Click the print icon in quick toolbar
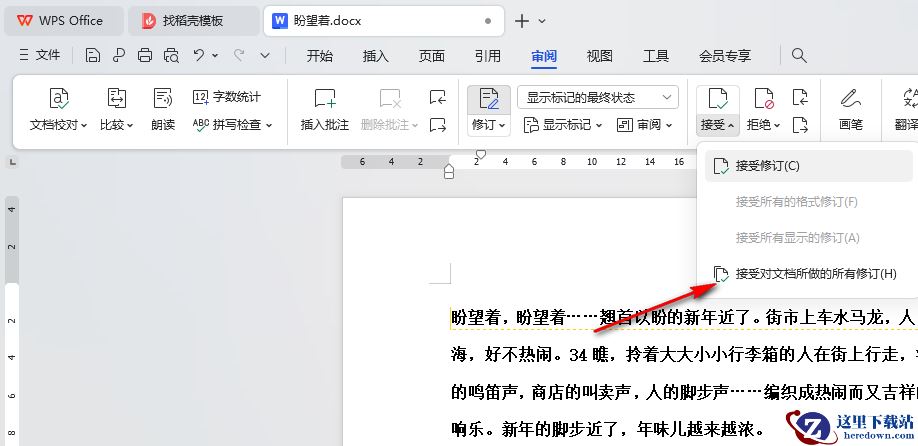Image resolution: width=918 pixels, height=446 pixels. pos(145,56)
